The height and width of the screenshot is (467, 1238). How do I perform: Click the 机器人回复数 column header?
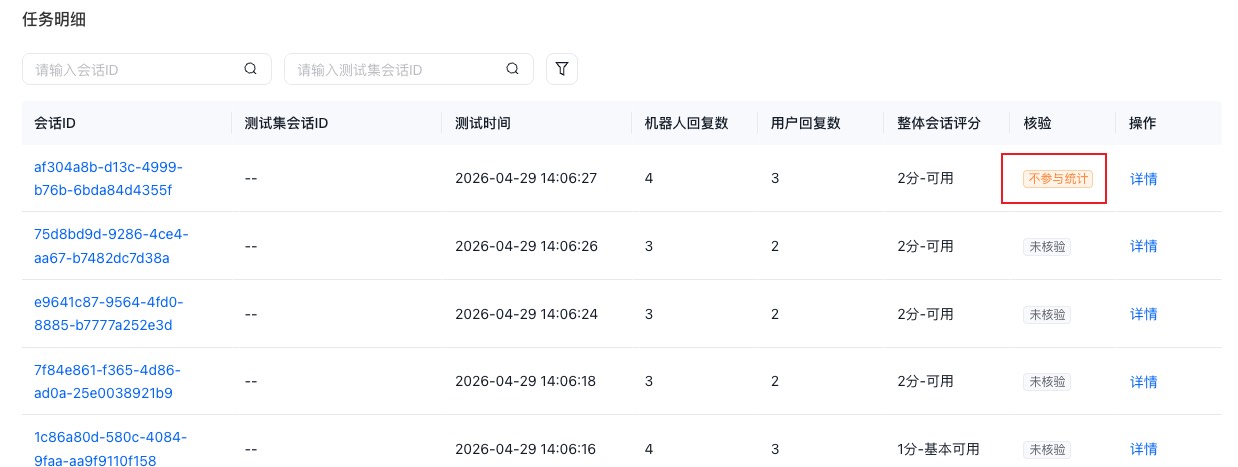pos(686,123)
